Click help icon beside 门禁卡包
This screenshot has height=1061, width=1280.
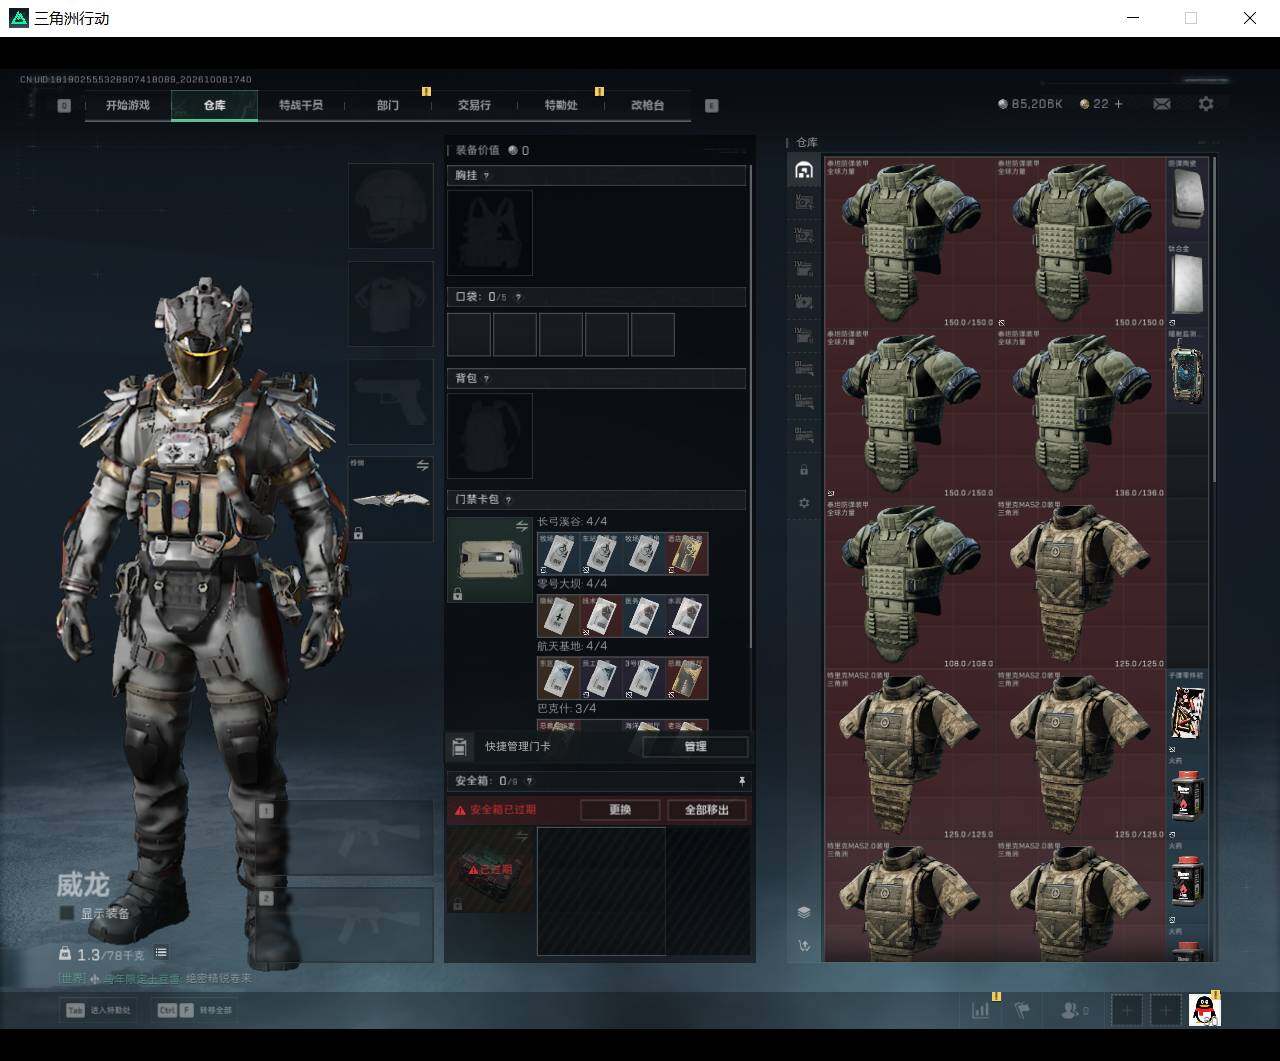[509, 500]
